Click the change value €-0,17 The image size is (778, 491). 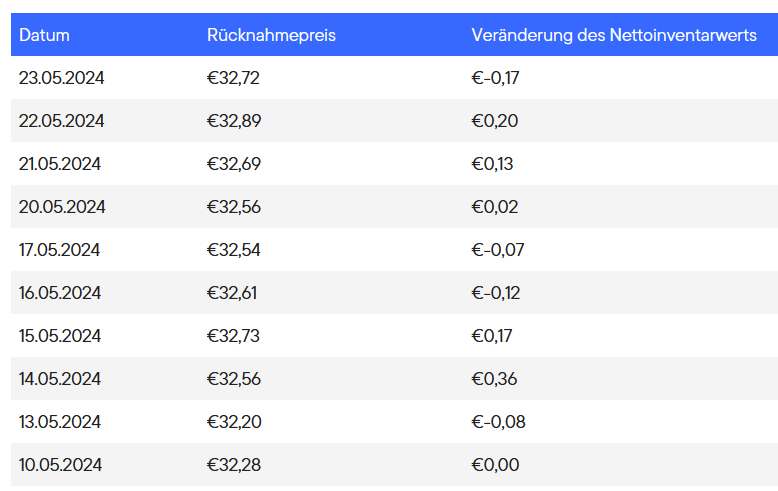(496, 78)
